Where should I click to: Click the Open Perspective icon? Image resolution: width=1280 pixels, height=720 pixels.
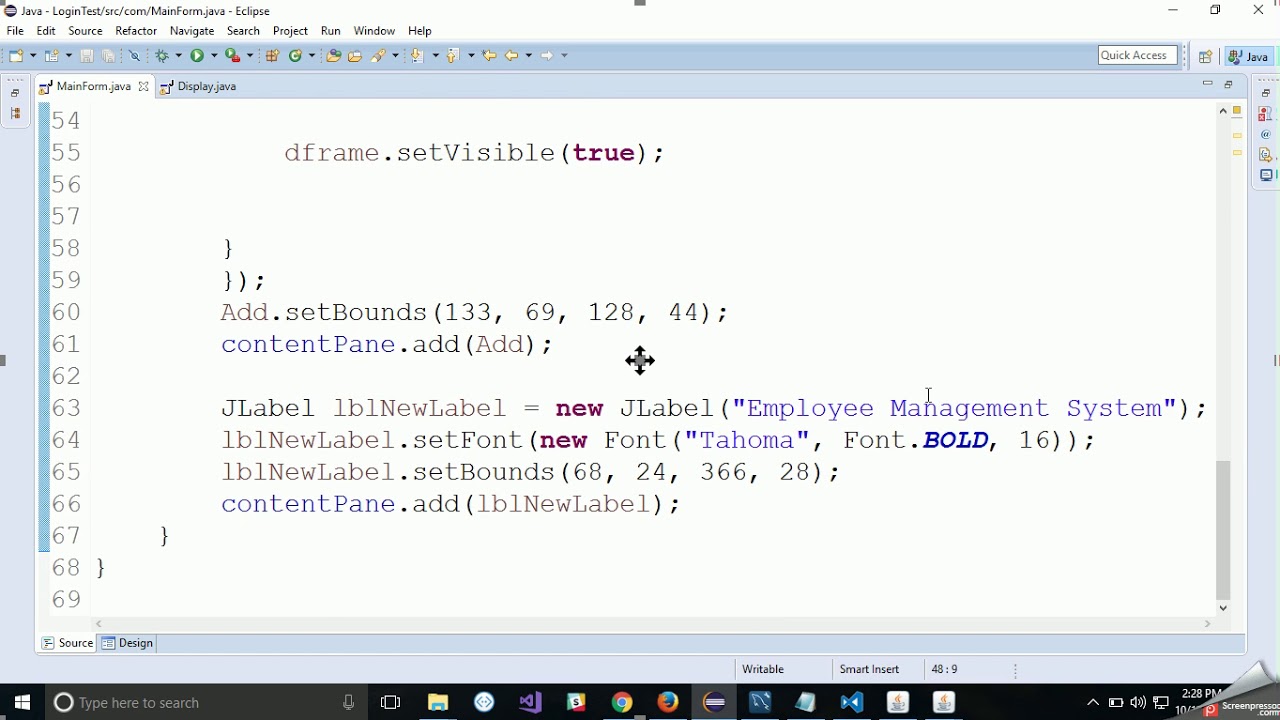click(x=1205, y=56)
